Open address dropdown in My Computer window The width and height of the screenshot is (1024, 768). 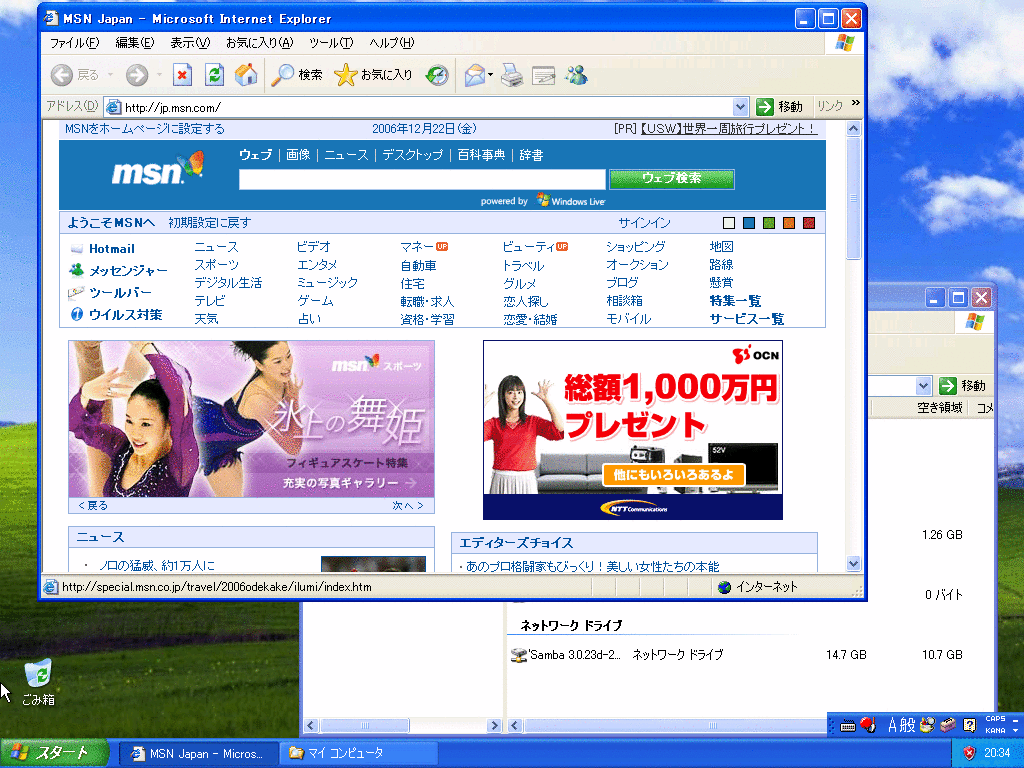923,386
